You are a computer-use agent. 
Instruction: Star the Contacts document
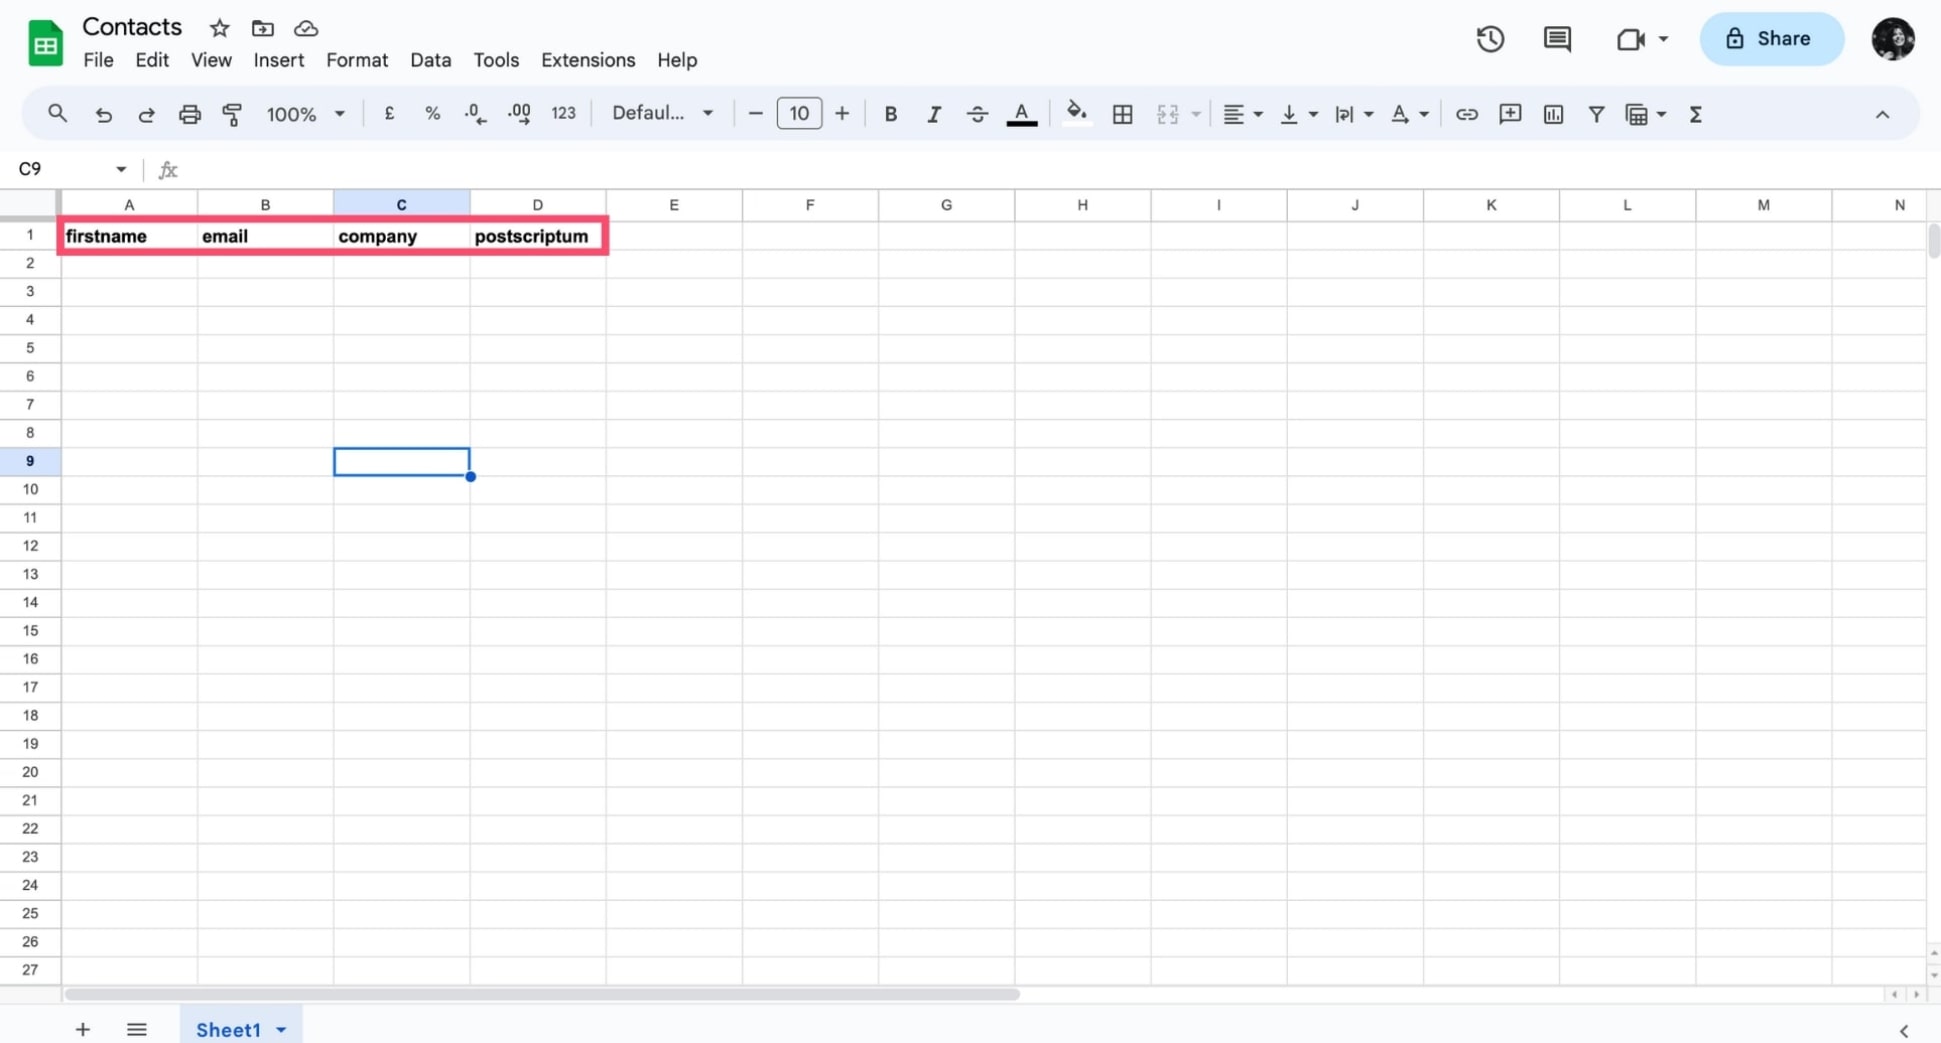(219, 28)
